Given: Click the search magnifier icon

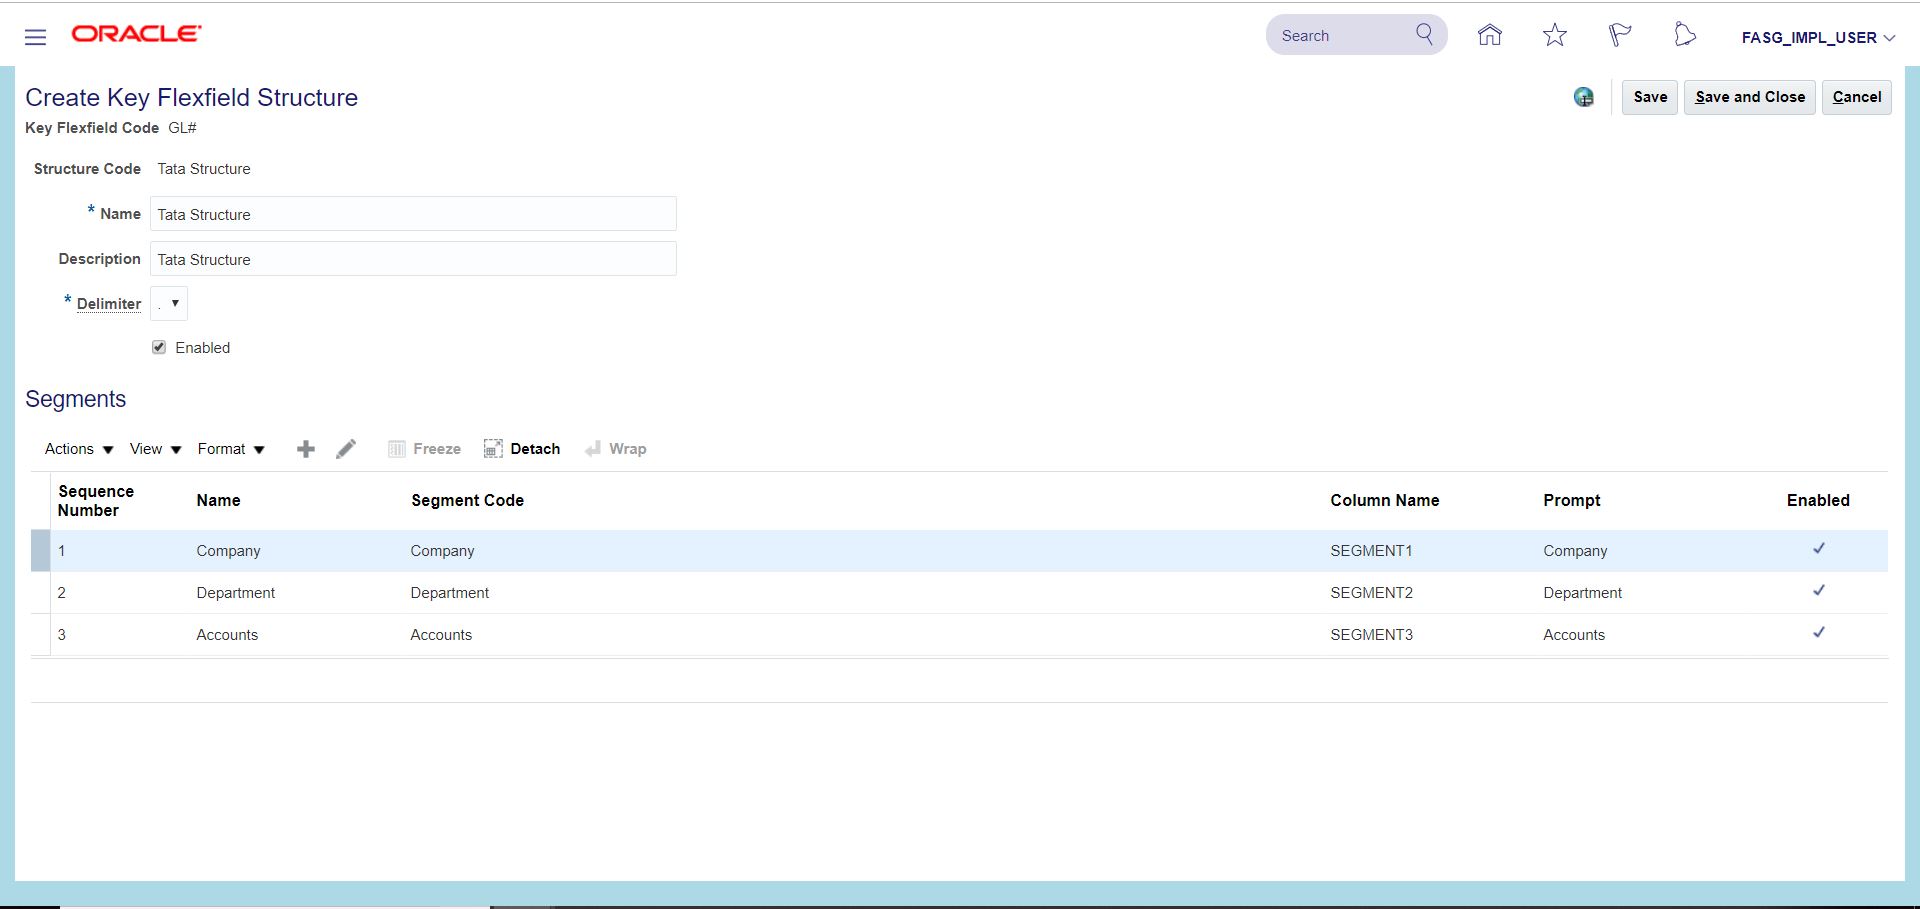Looking at the screenshot, I should click(1424, 35).
